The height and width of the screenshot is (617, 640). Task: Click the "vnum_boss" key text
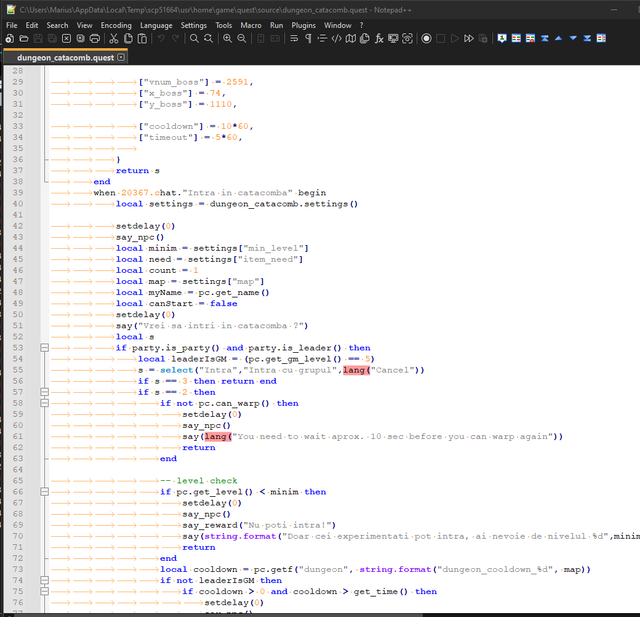[176, 82]
